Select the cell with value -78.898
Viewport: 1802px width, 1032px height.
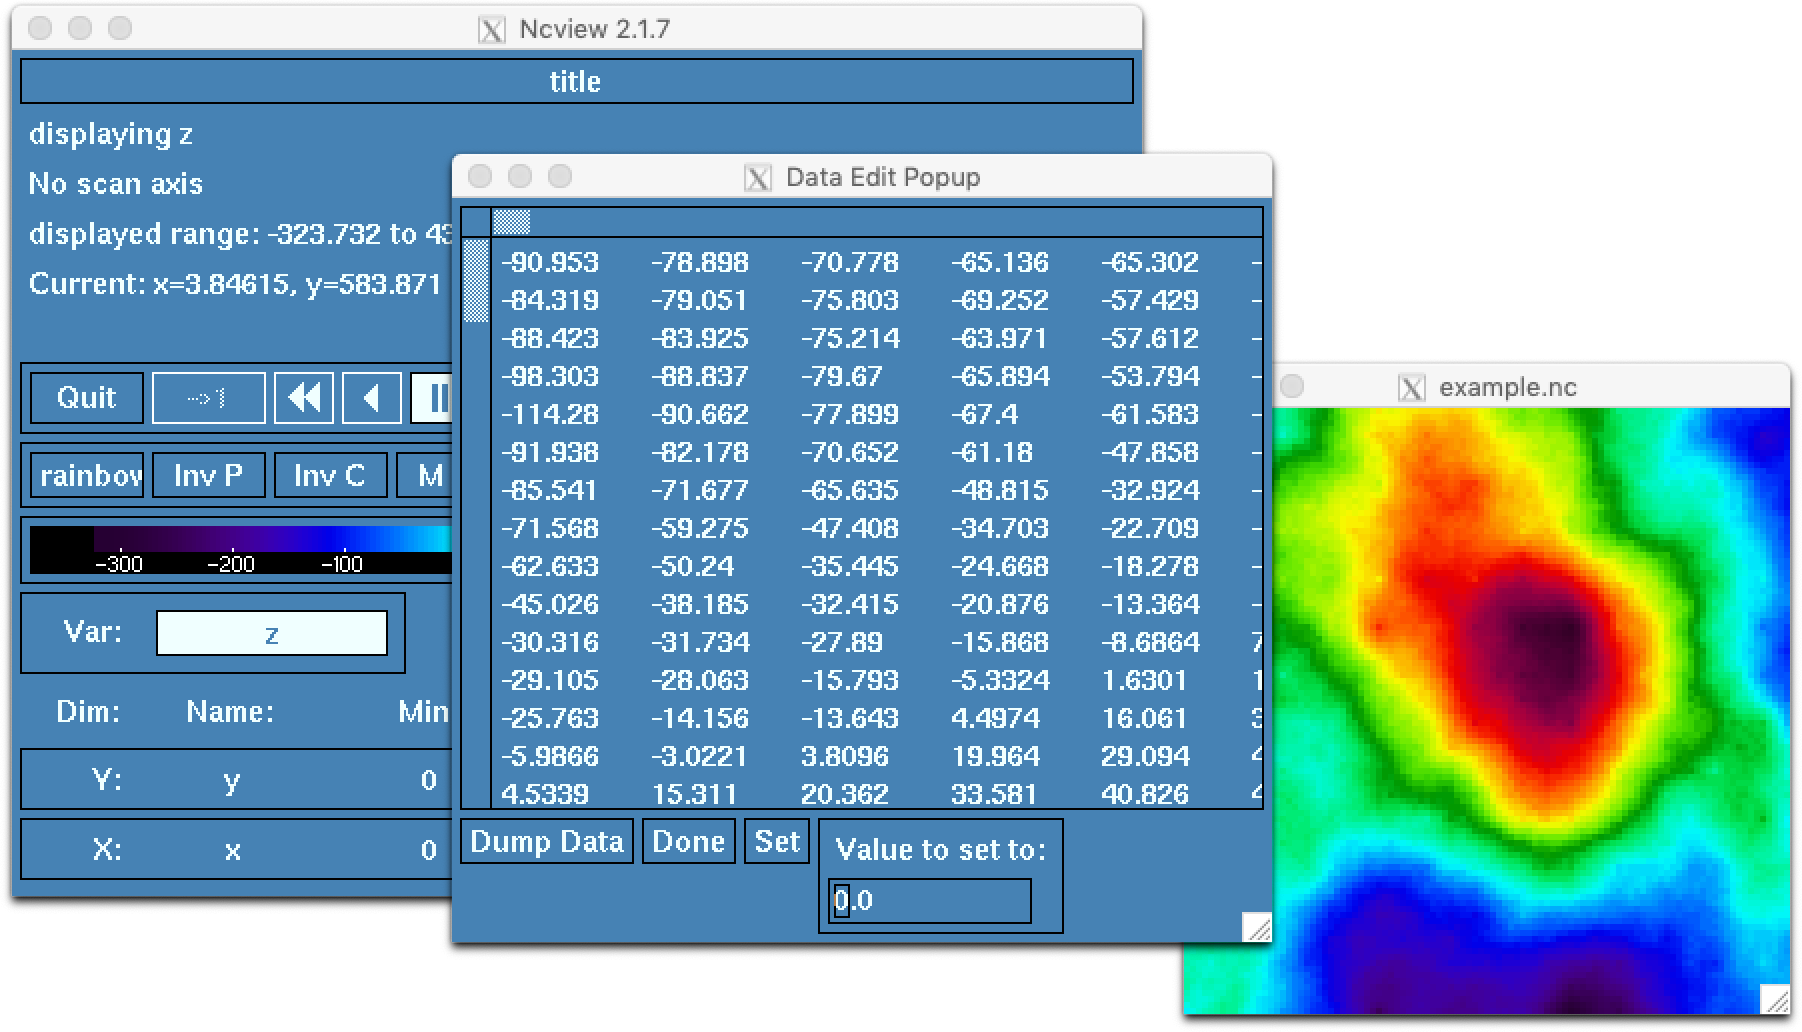tap(700, 262)
